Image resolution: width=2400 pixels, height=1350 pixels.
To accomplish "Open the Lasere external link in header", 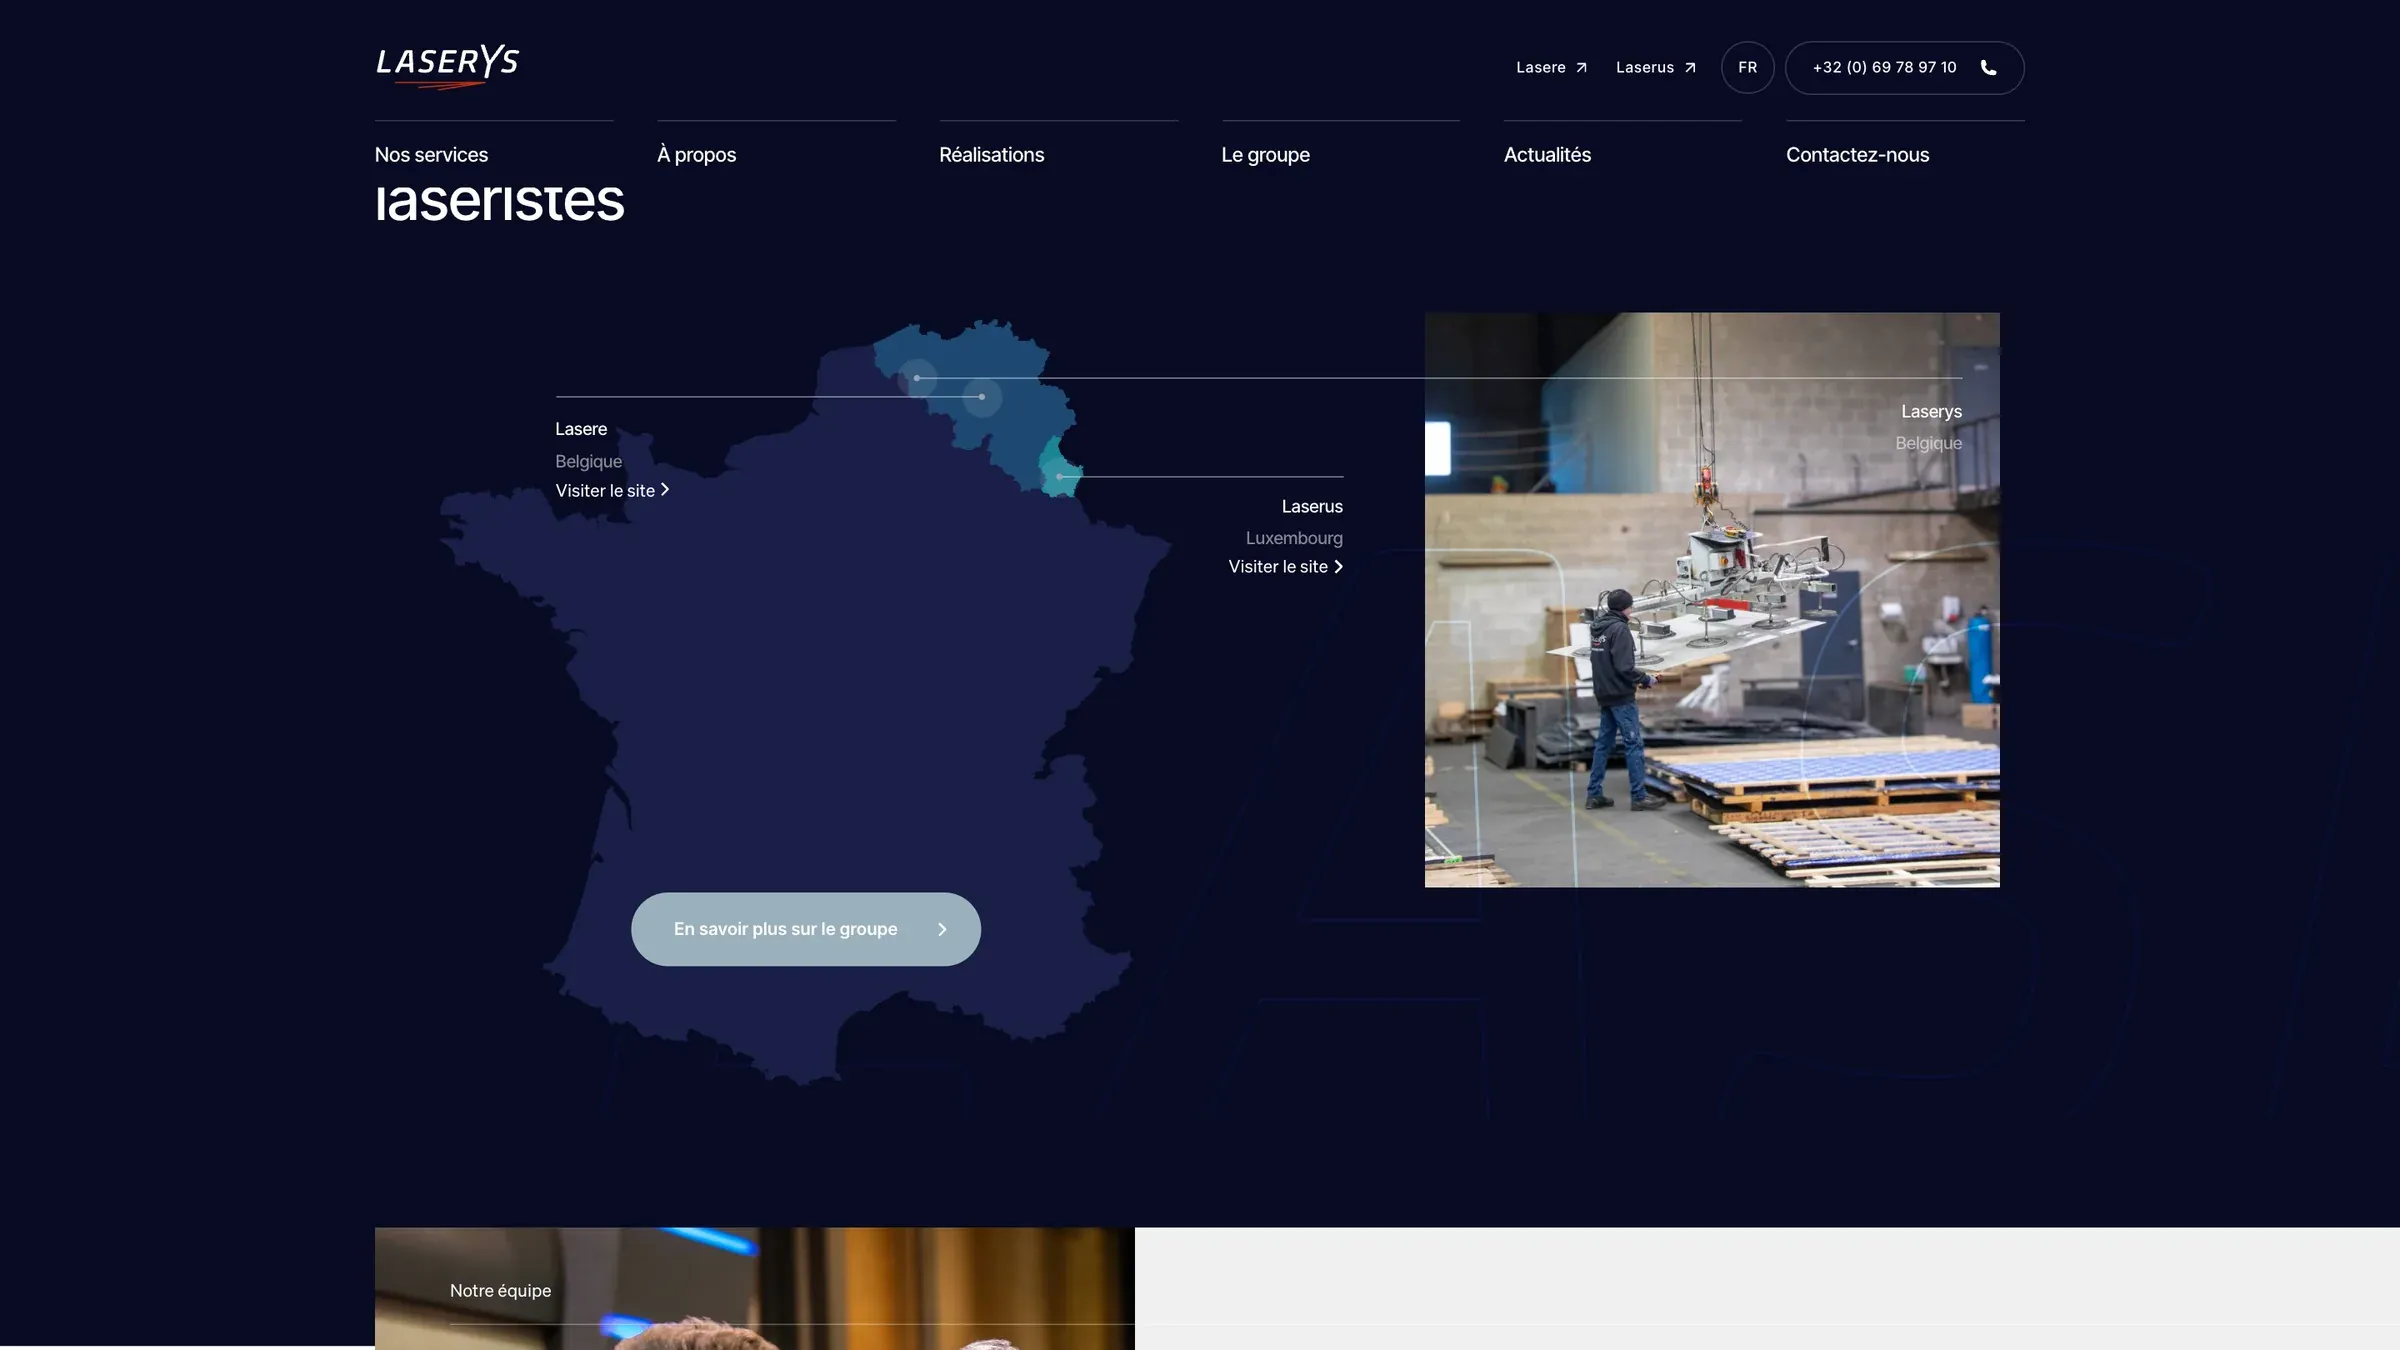I will (1551, 67).
